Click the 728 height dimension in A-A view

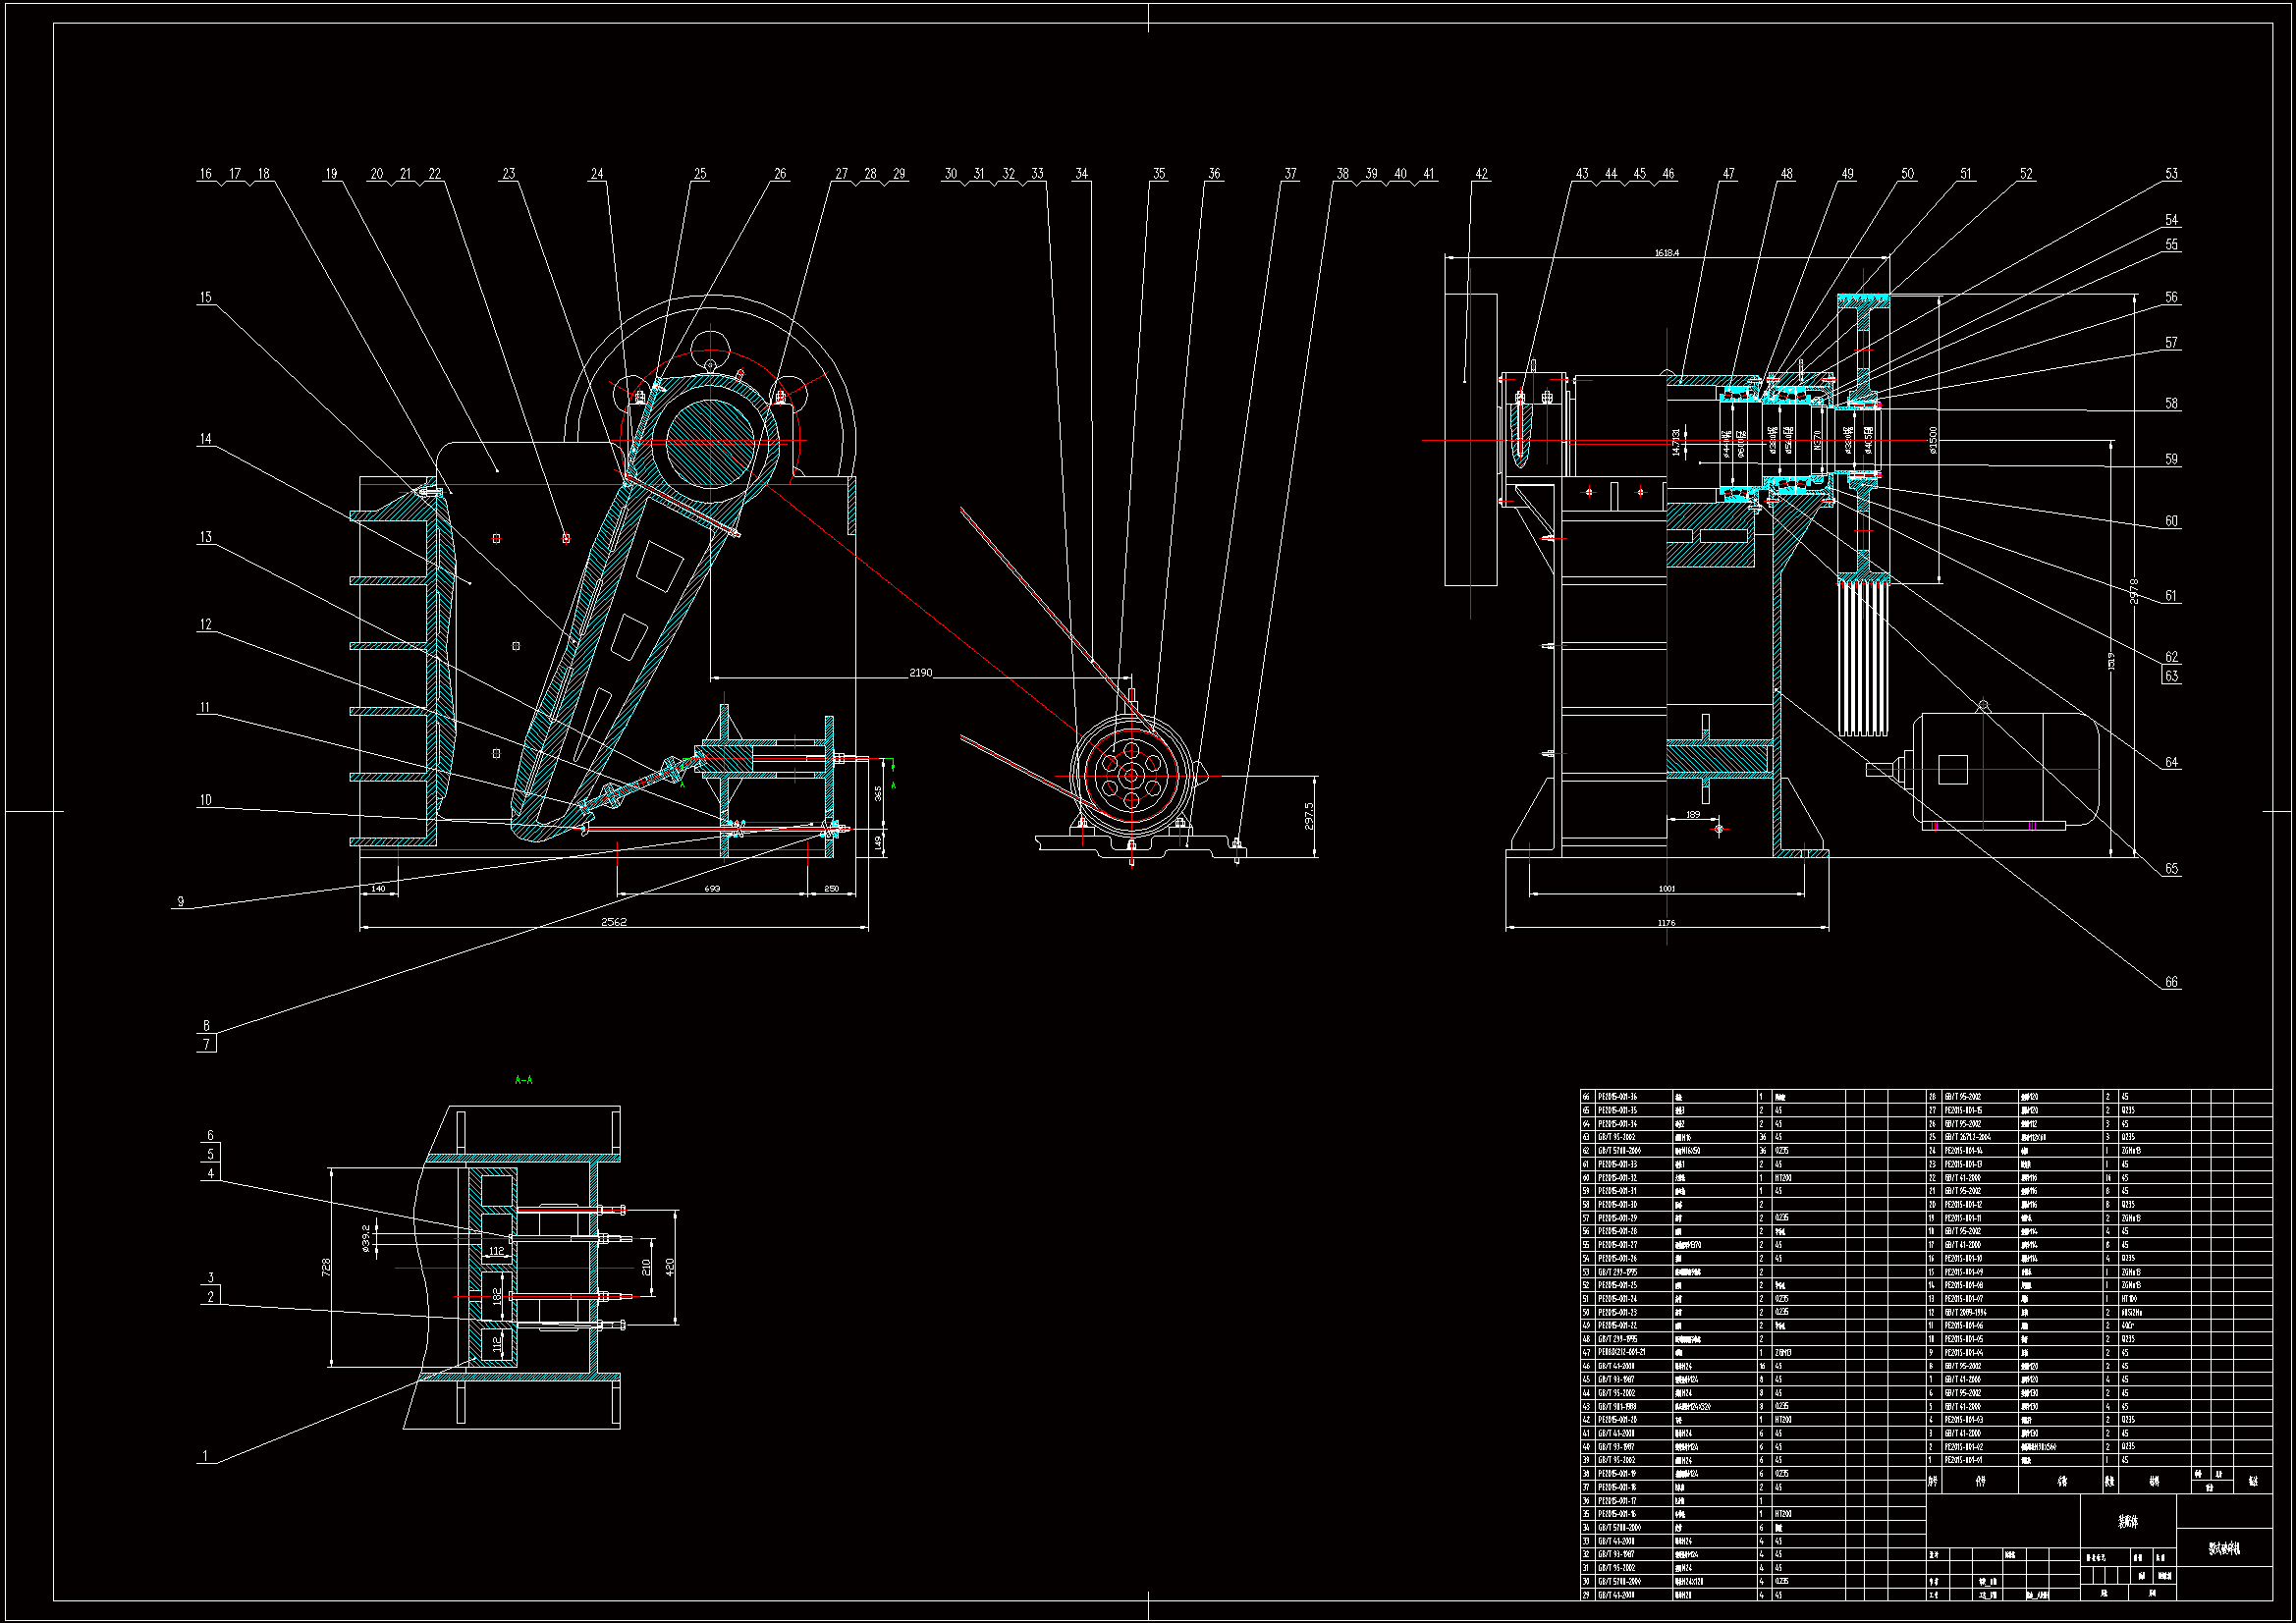tap(326, 1267)
